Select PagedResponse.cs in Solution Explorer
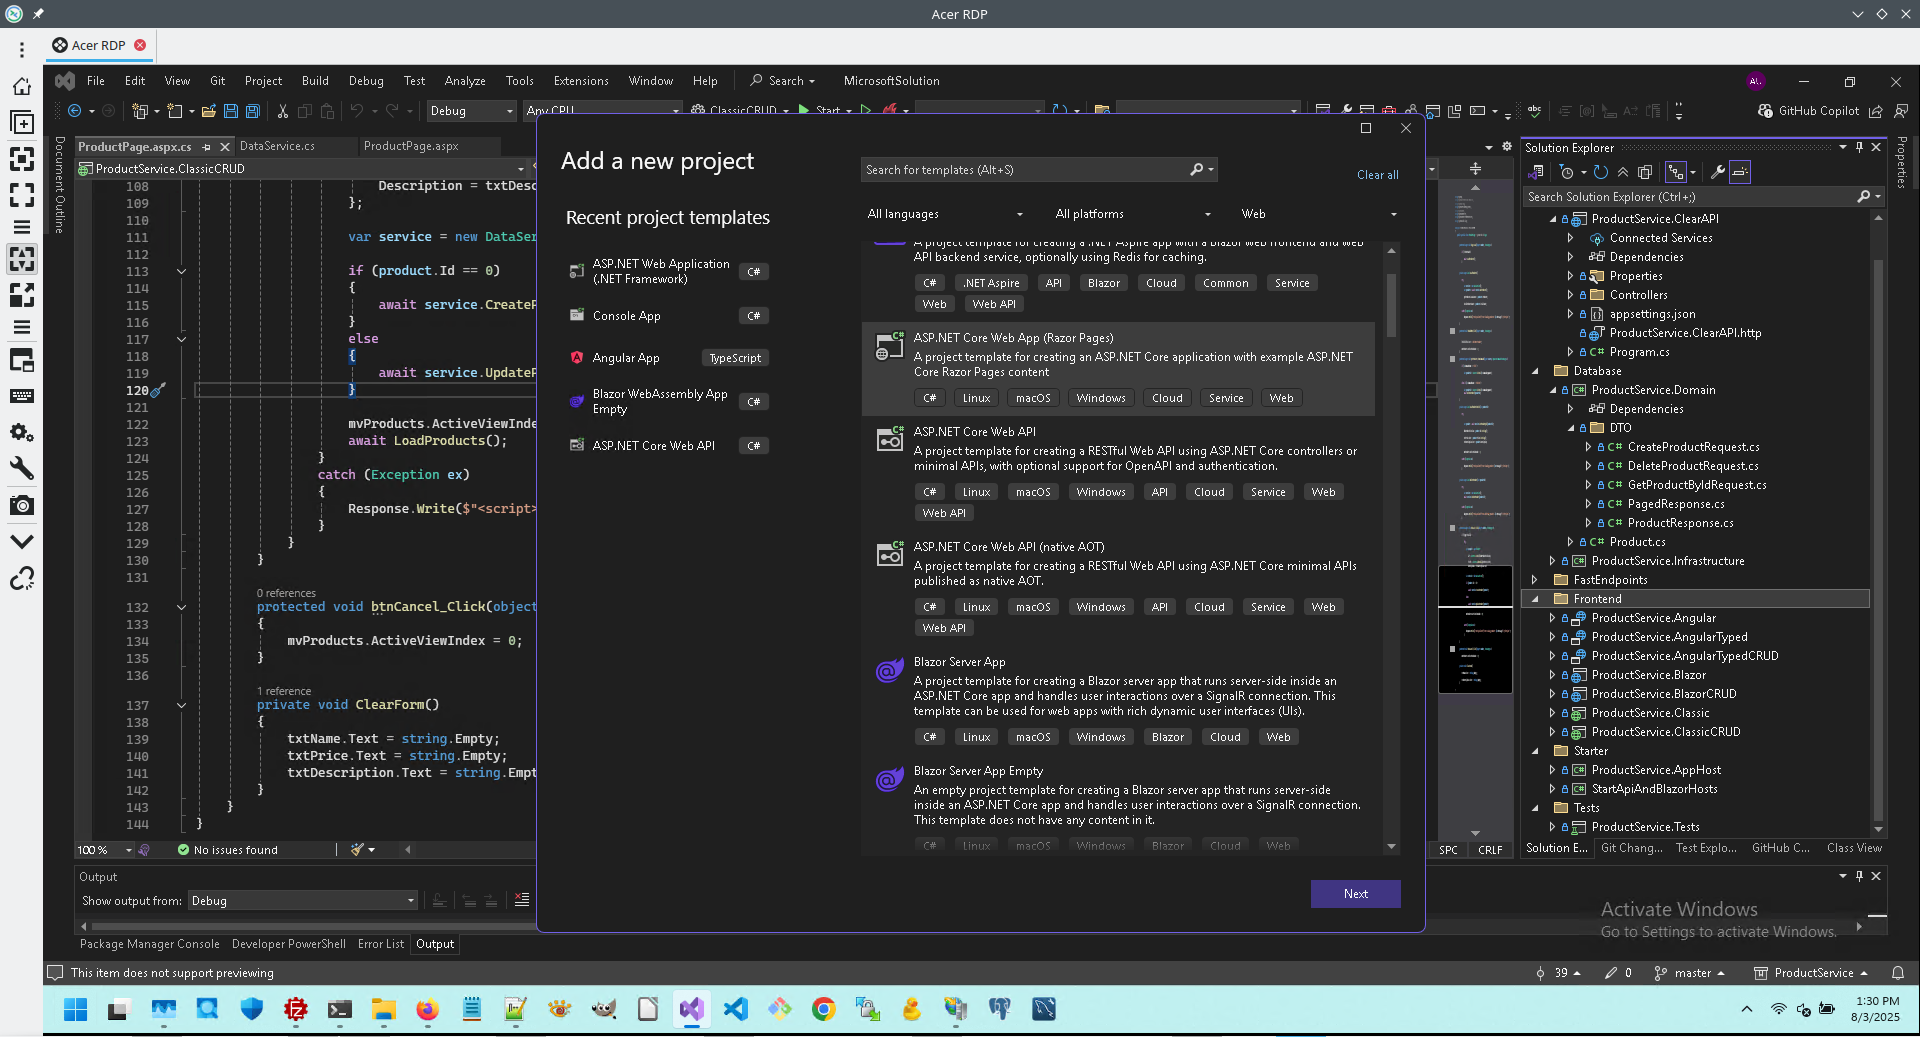This screenshot has height=1037, width=1920. (1675, 504)
